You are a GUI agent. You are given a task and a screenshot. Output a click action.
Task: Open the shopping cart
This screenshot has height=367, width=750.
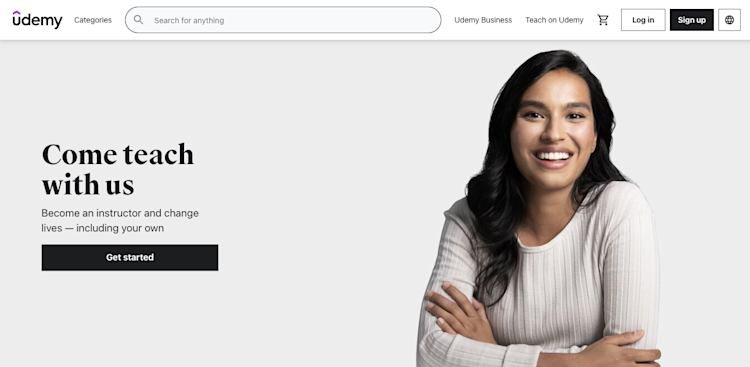[603, 20]
